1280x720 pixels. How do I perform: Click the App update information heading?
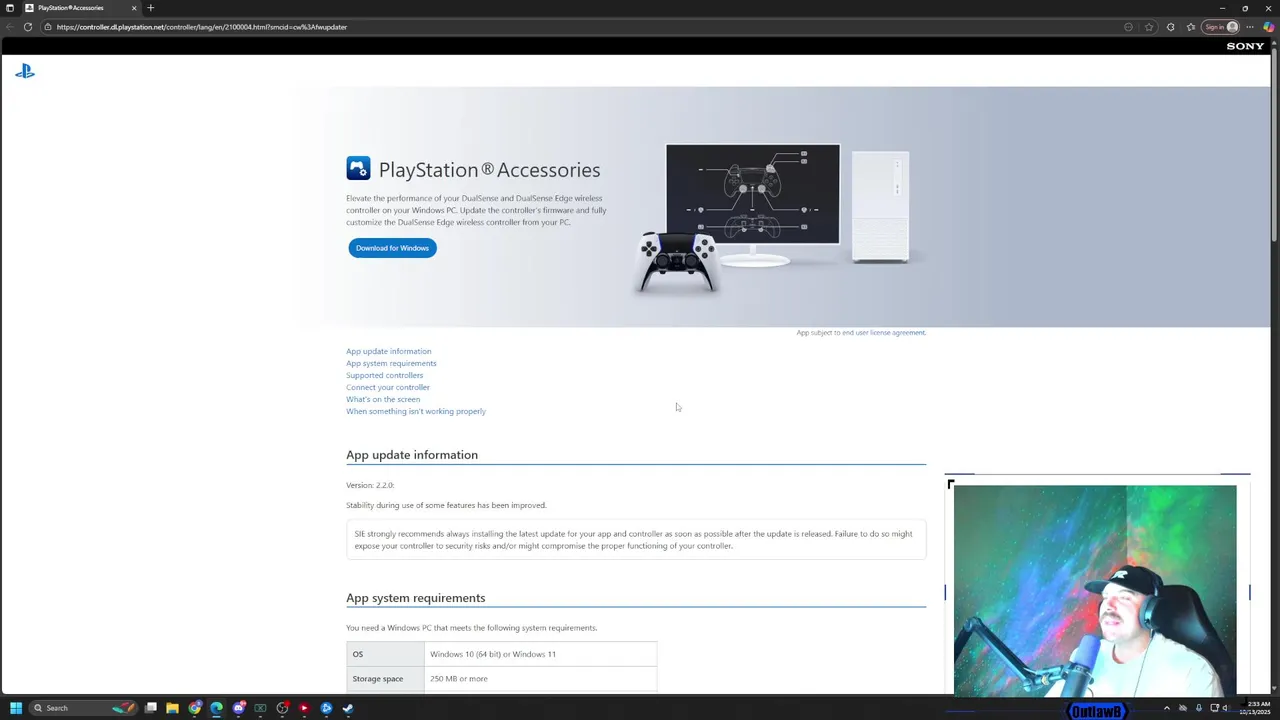point(412,455)
